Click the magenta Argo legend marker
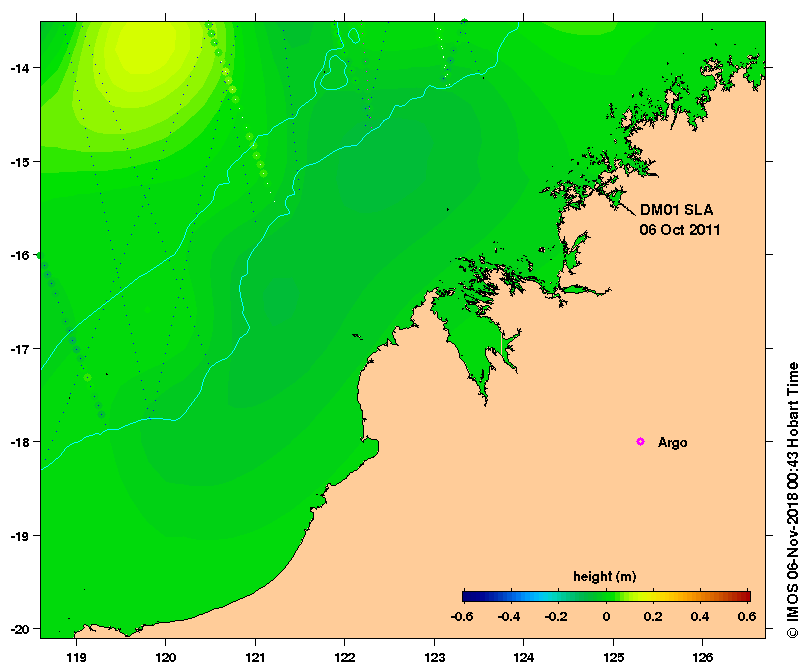Screen dimensions: 809x672 [640, 441]
